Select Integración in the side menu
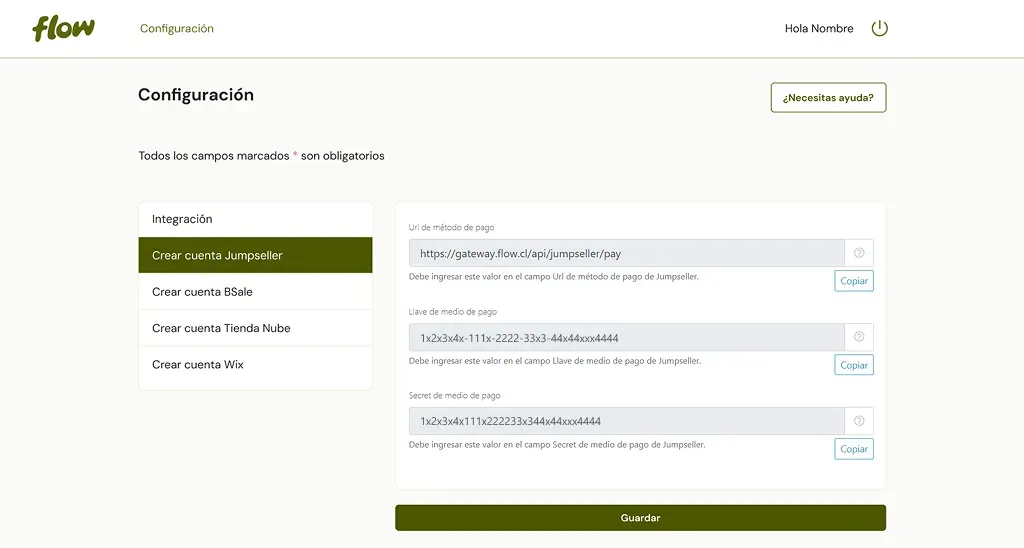 pyautogui.click(x=255, y=219)
